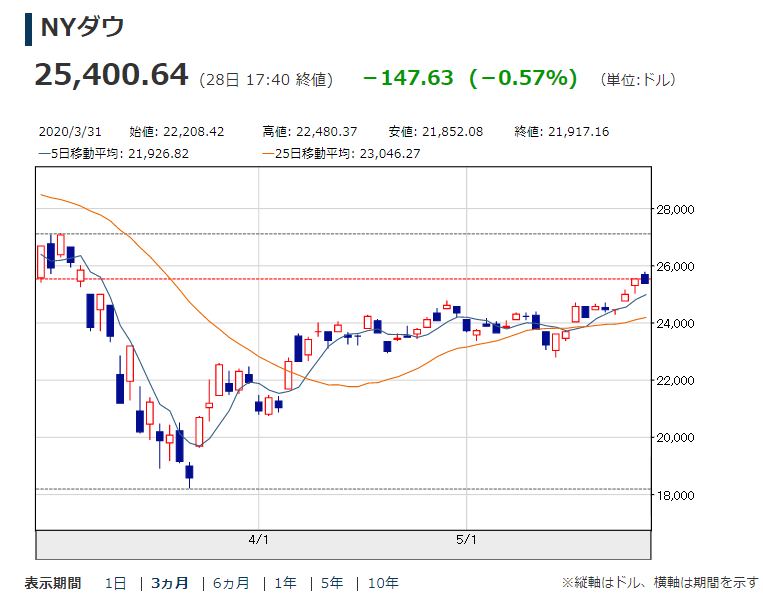Click the 5/1 date label on x-axis
Screen dimensions: 763x608
[x=467, y=539]
